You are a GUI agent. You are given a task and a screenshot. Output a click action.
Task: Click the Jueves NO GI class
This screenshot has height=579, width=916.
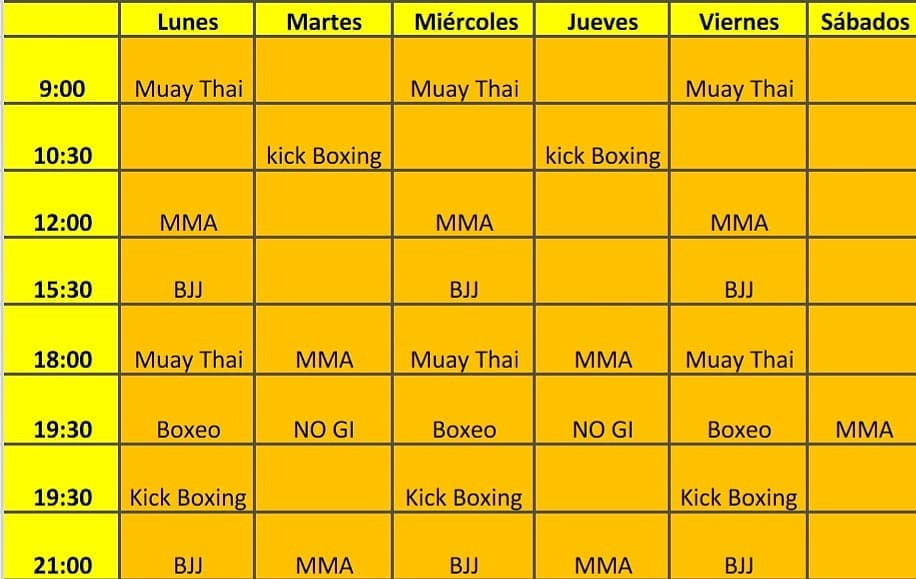click(602, 430)
